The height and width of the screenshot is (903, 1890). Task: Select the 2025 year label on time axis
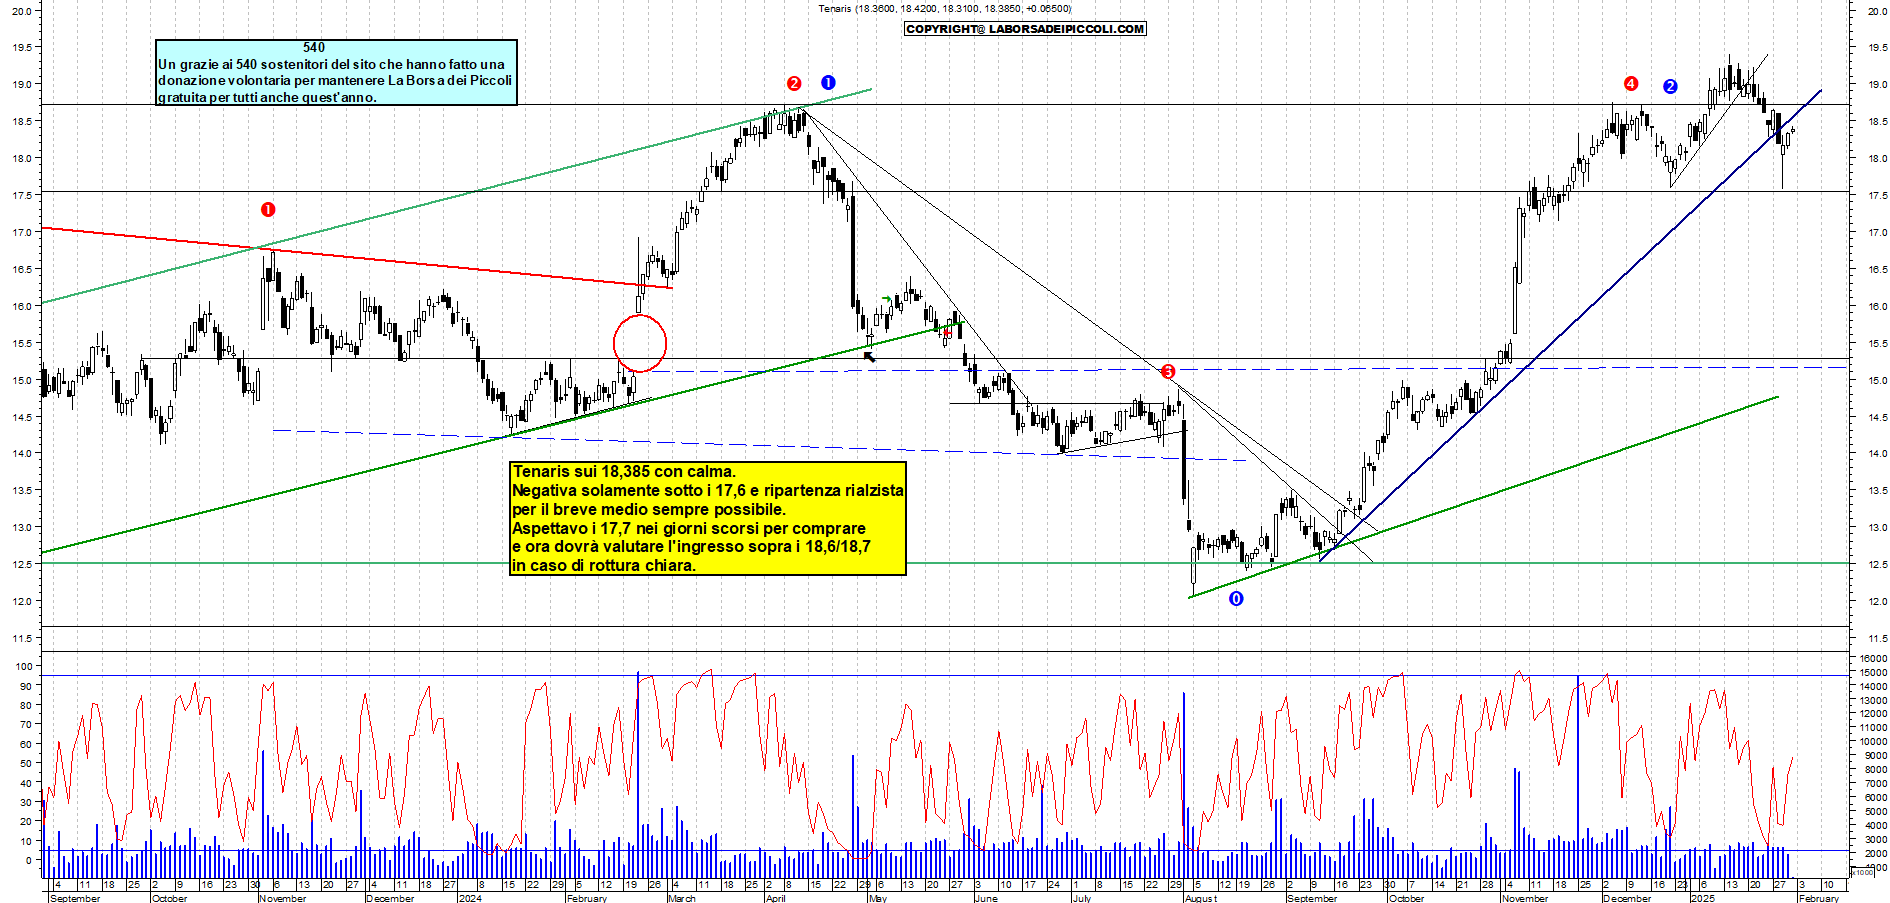pyautogui.click(x=1702, y=898)
